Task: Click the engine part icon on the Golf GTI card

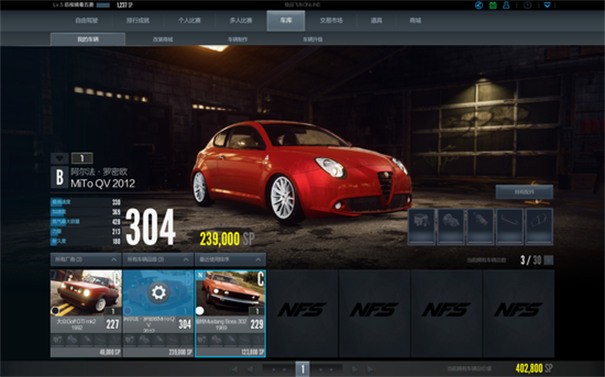Action: (x=58, y=340)
